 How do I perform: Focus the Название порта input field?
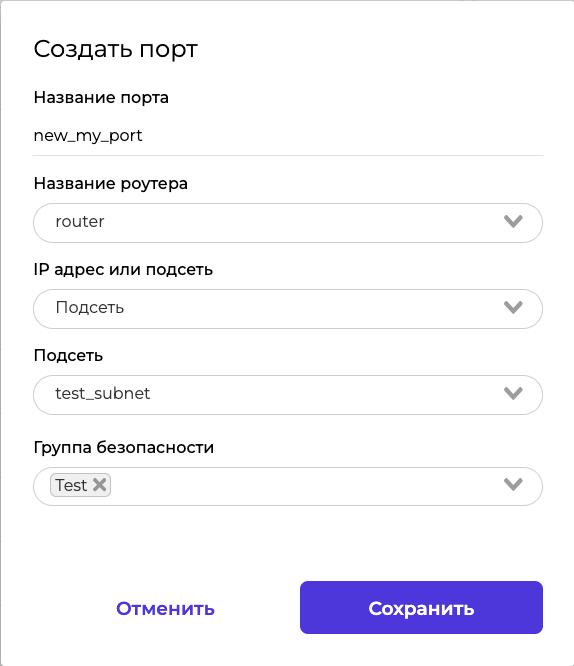click(288, 136)
